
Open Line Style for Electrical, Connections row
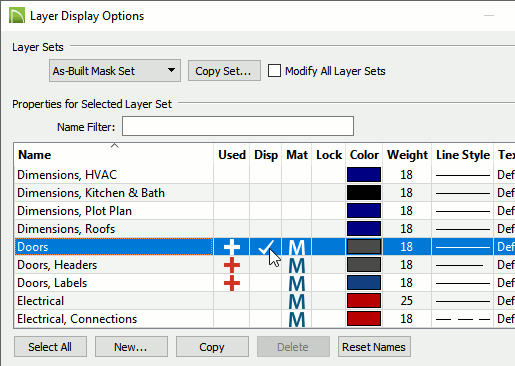click(x=463, y=319)
